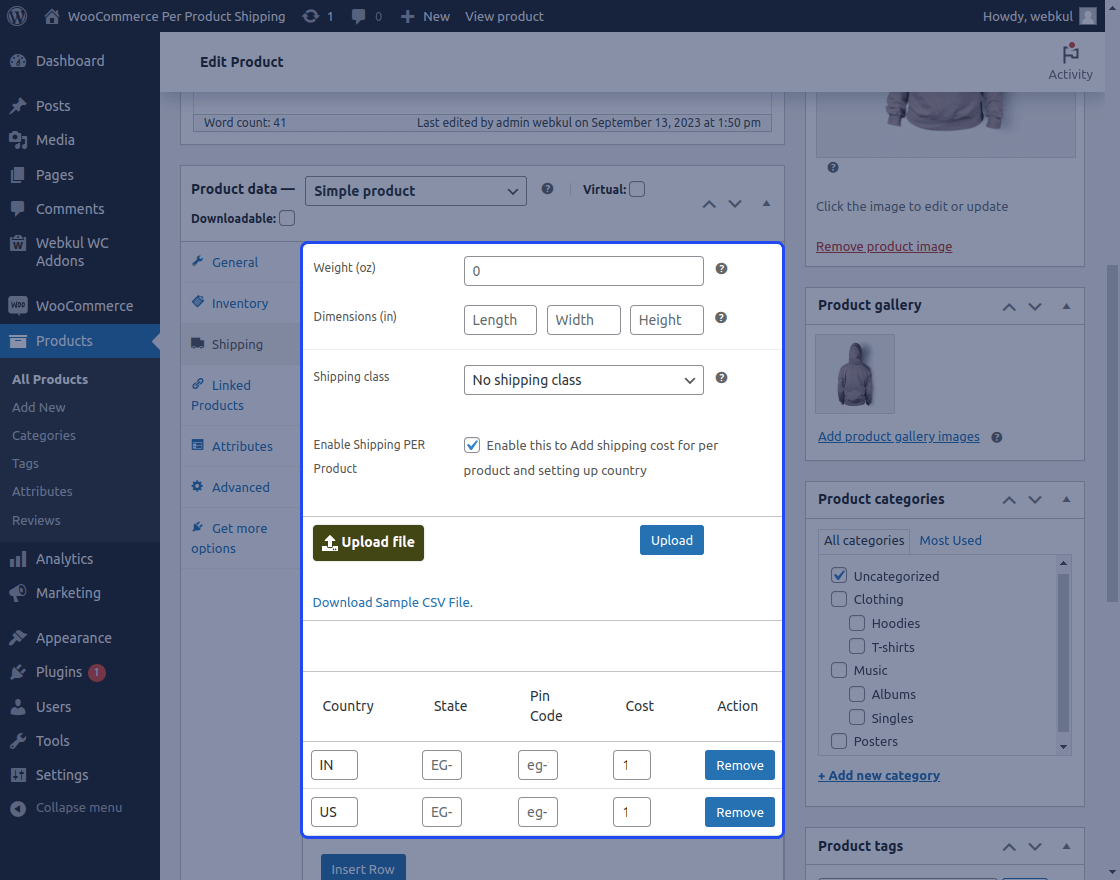Collapse the Product categories panel
This screenshot has width=1120, height=880.
click(x=1065, y=499)
